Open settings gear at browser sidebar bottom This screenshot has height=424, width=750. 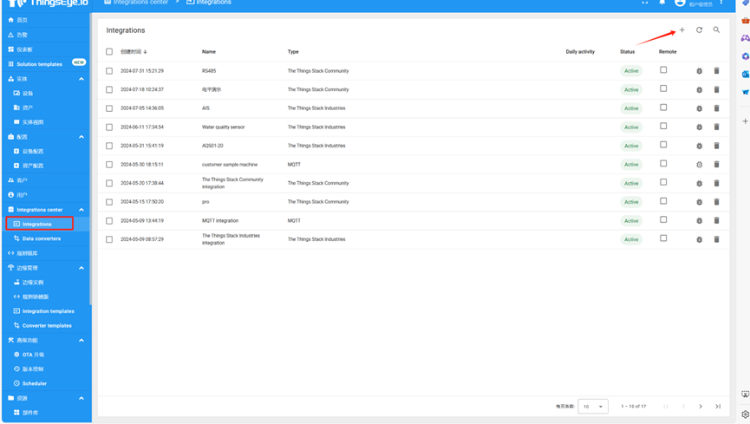745,414
